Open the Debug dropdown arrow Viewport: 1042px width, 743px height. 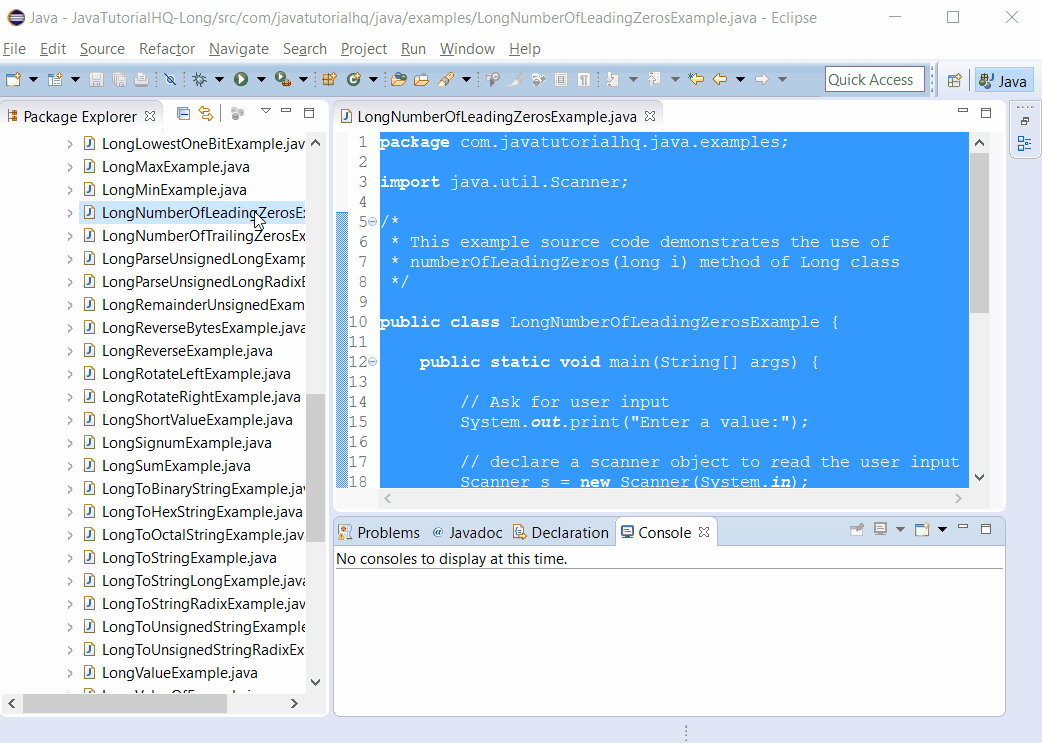(x=219, y=80)
